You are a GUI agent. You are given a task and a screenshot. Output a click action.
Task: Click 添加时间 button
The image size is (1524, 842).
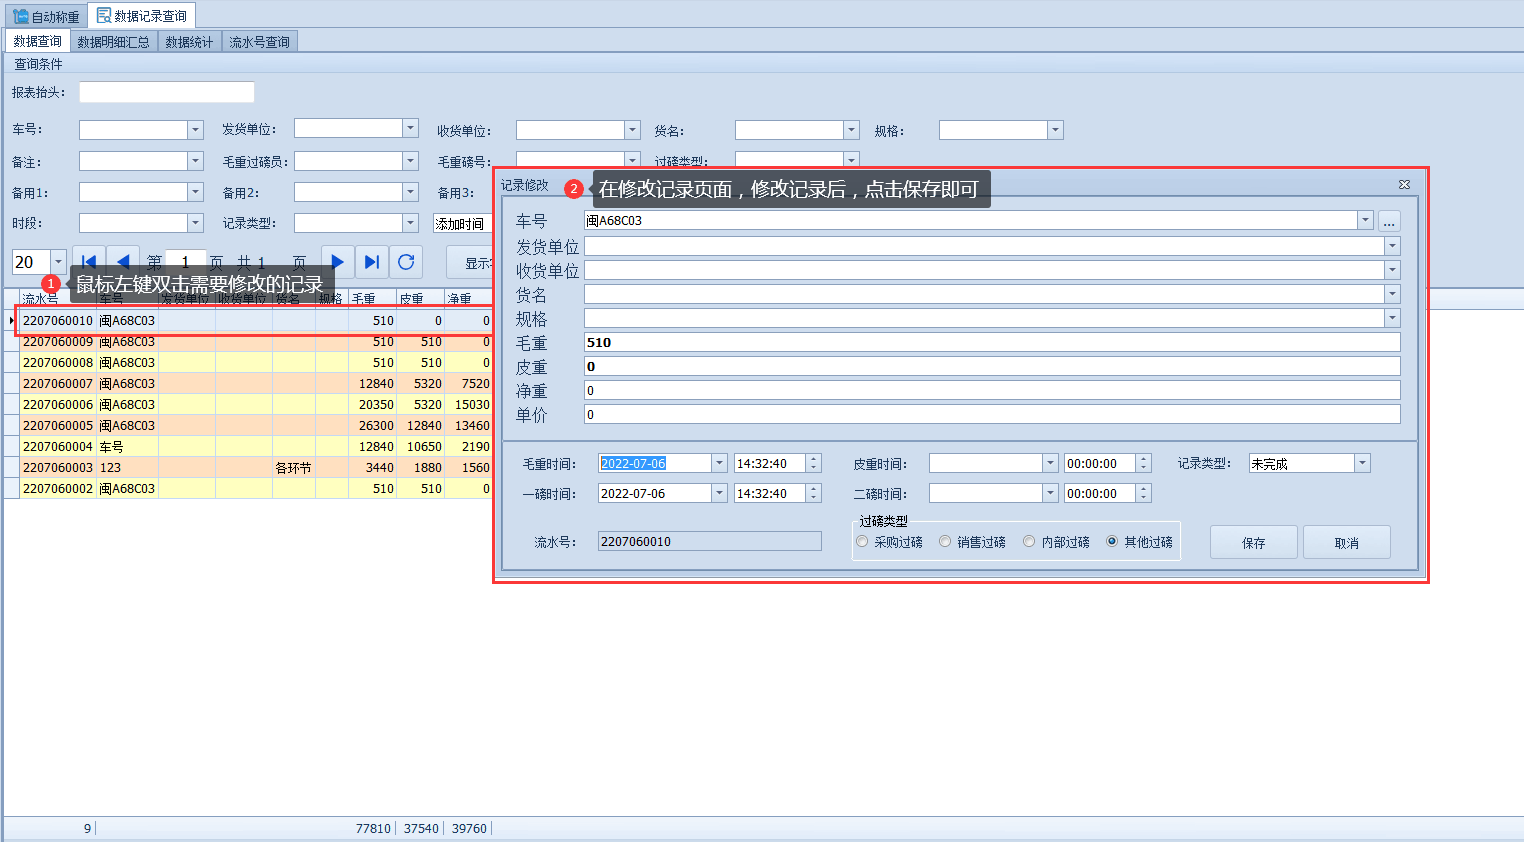coord(462,224)
